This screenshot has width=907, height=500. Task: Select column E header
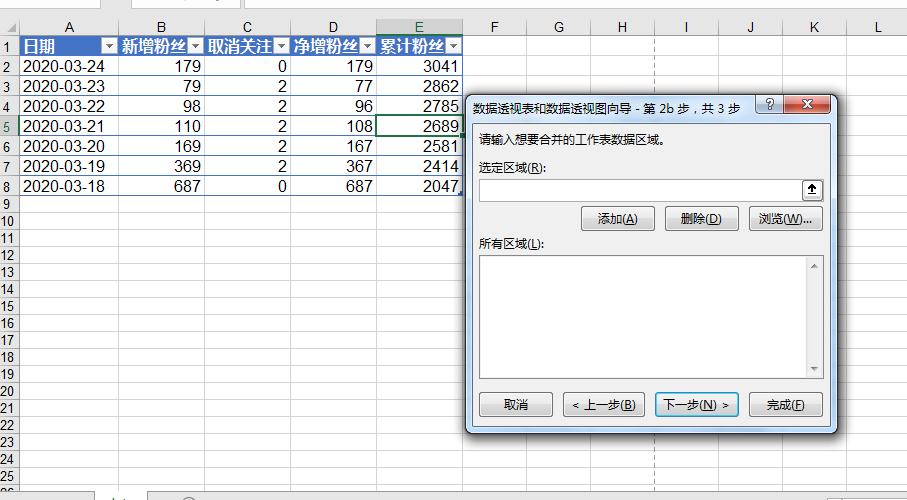click(x=419, y=27)
